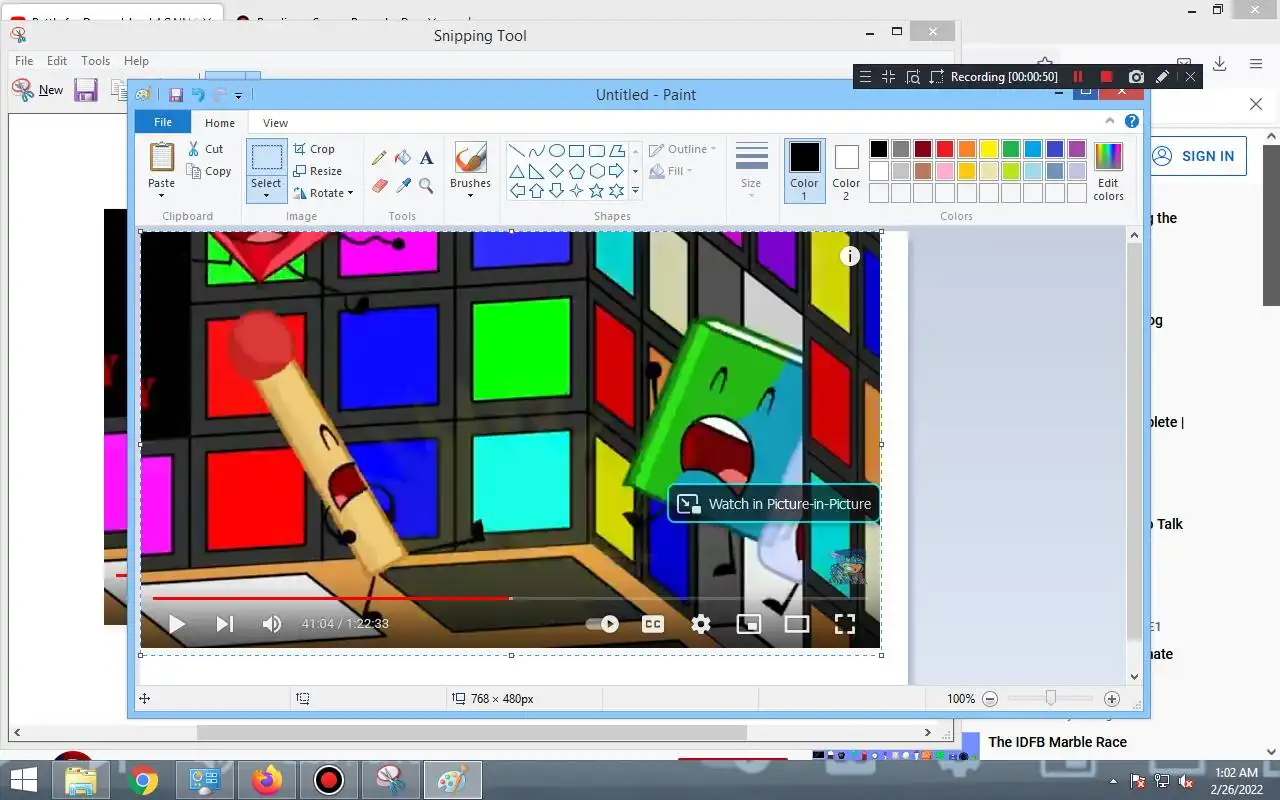Click Cut in the Clipboard group
This screenshot has height=800, width=1280.
click(x=206, y=149)
